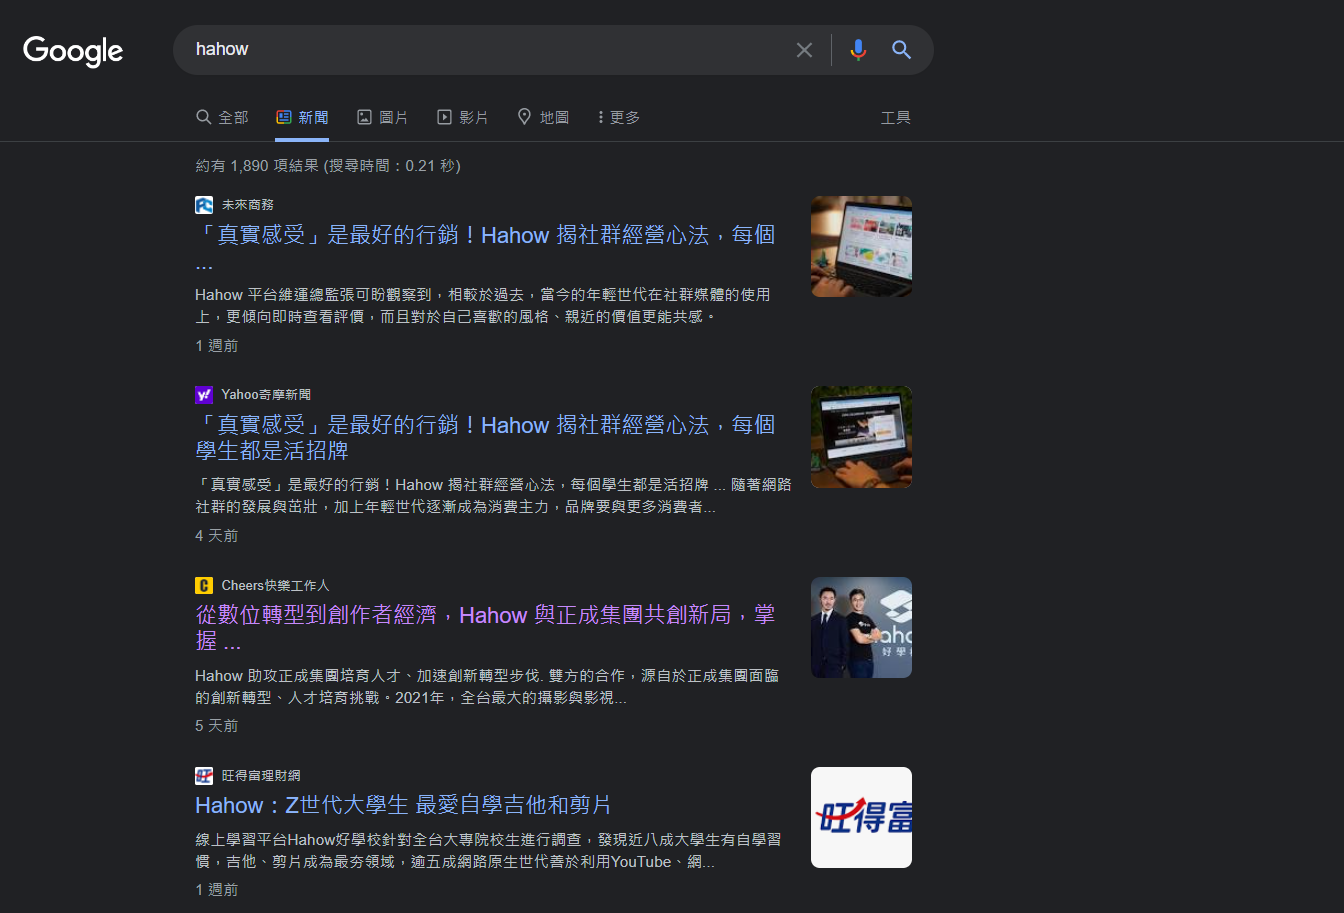The height and width of the screenshot is (913, 1344).
Task: Open the Yahoo headline ending 每個學生都是活招牌
Action: pyautogui.click(x=485, y=438)
